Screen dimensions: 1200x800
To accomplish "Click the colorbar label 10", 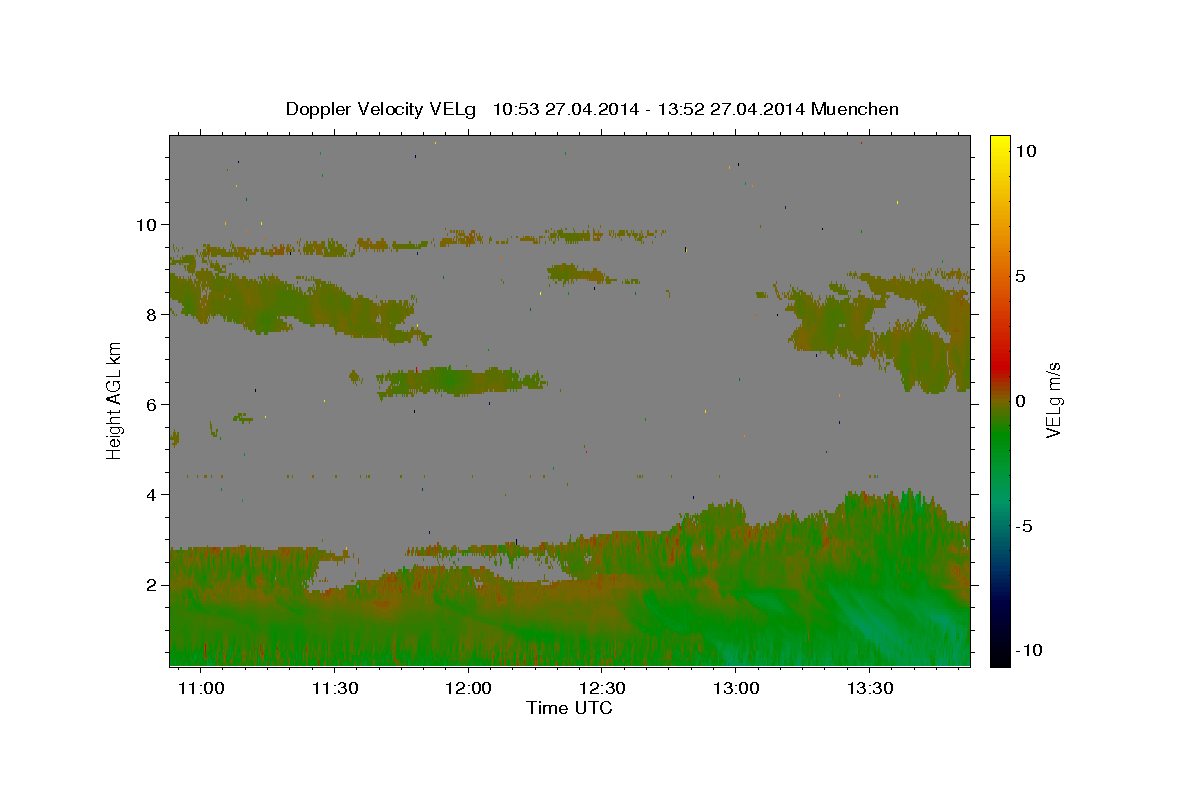I will pos(1025,150).
